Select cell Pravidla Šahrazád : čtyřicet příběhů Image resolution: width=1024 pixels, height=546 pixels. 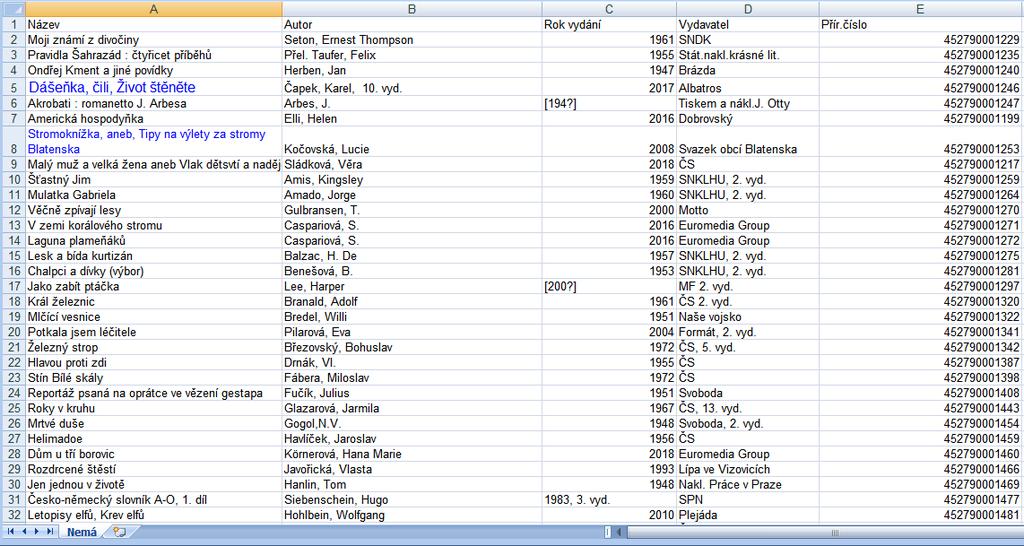[153, 55]
